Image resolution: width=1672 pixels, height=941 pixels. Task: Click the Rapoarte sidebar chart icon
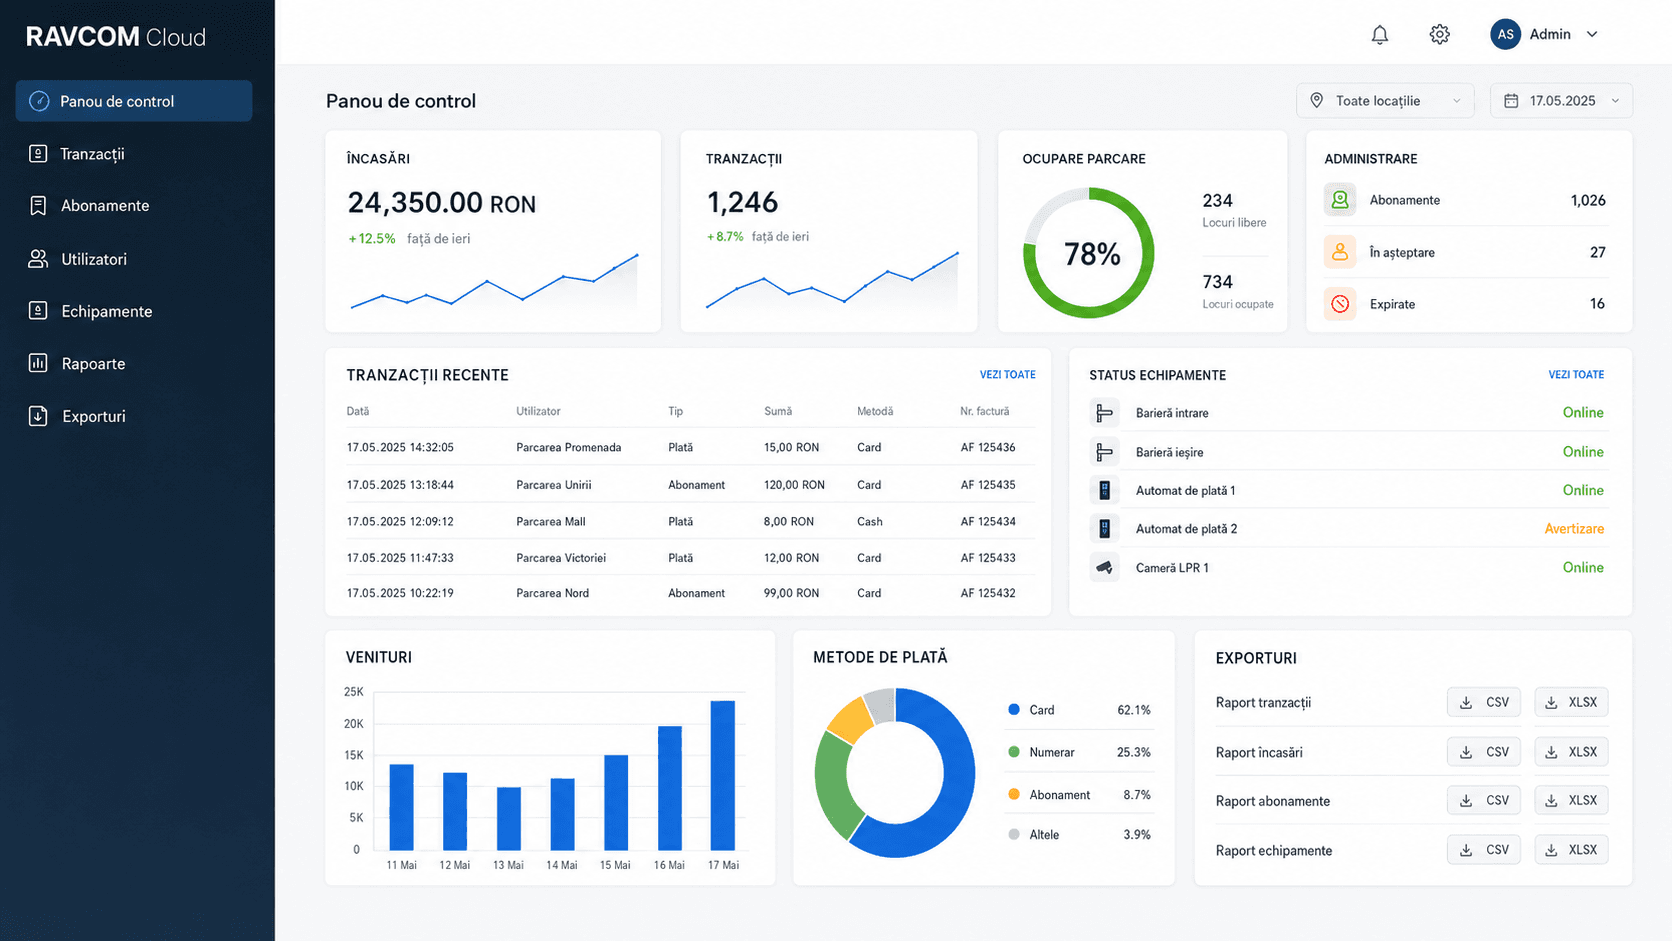[x=38, y=363]
